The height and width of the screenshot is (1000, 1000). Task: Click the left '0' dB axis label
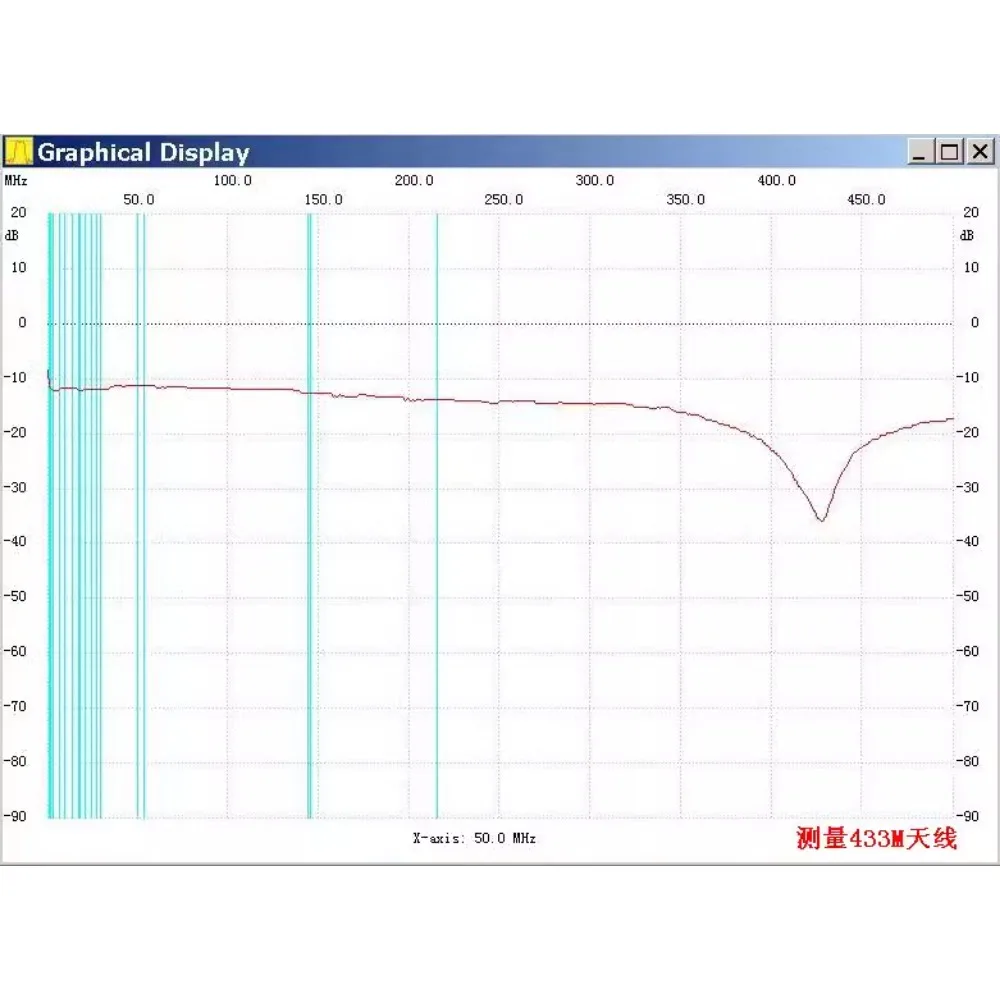(x=22, y=323)
